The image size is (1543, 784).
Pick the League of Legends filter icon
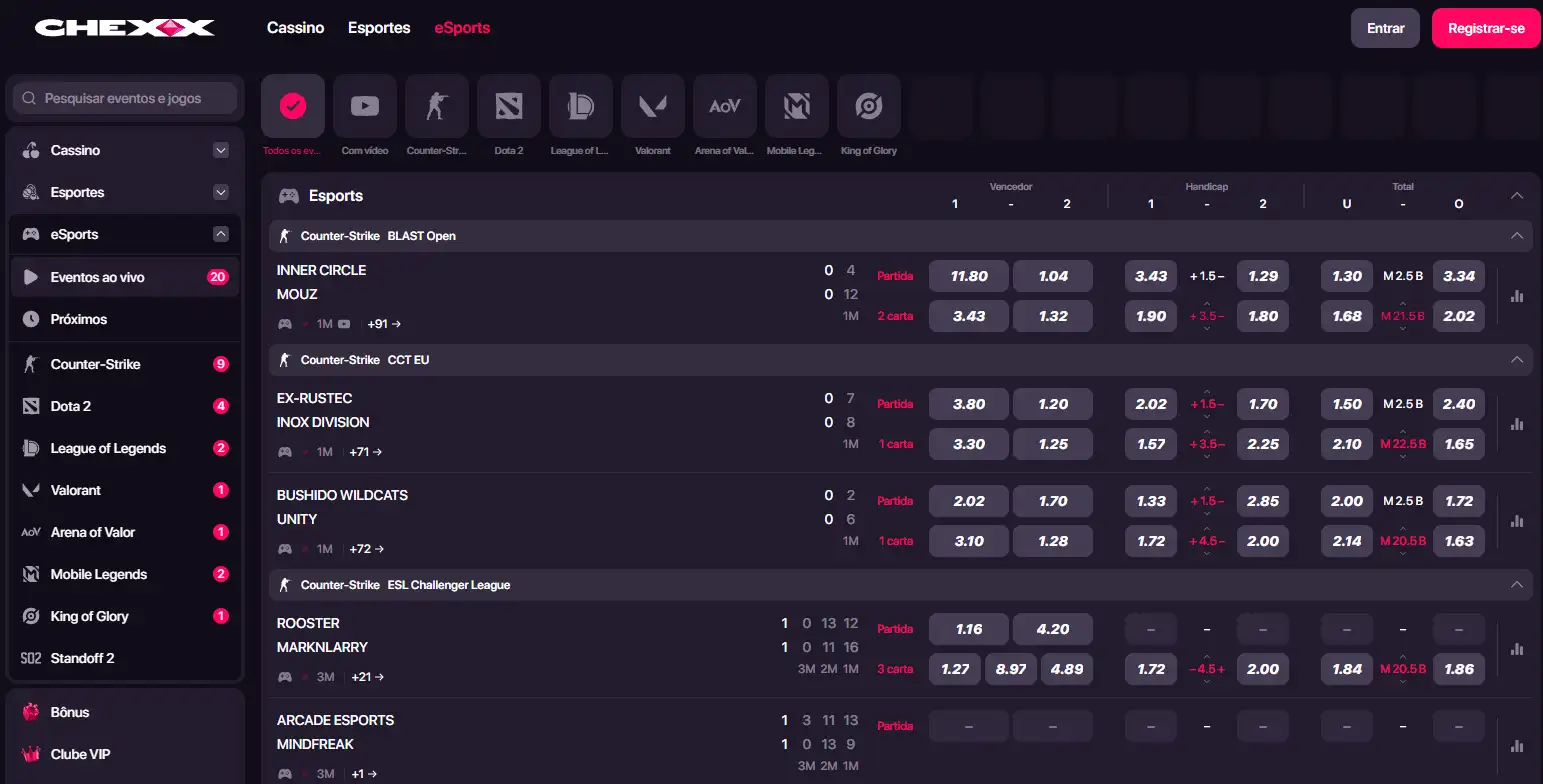[581, 106]
